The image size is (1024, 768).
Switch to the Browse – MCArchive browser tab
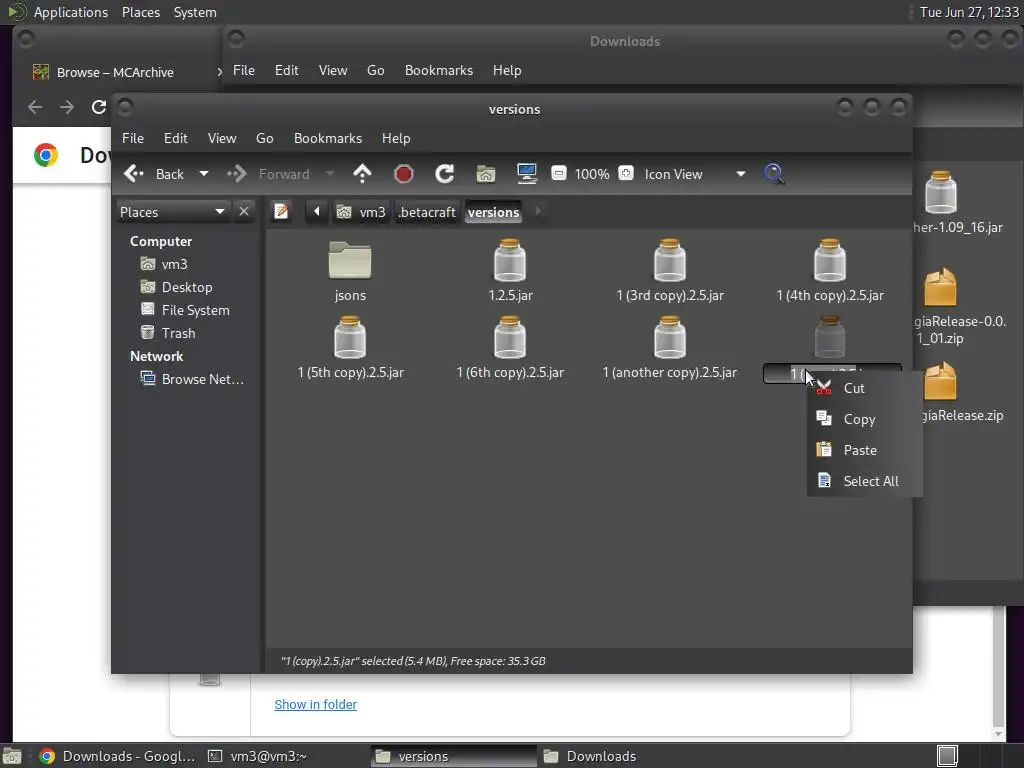point(116,72)
